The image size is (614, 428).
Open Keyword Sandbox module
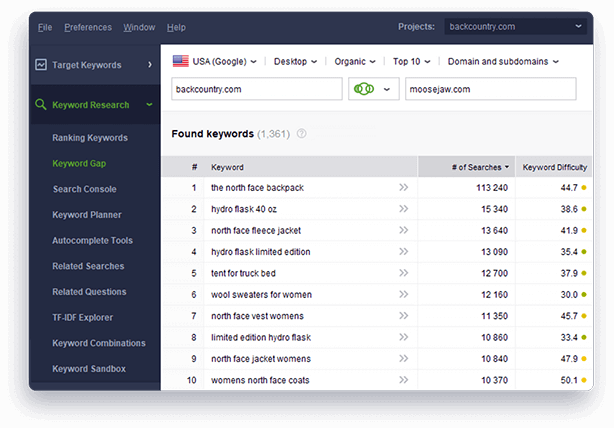(89, 369)
